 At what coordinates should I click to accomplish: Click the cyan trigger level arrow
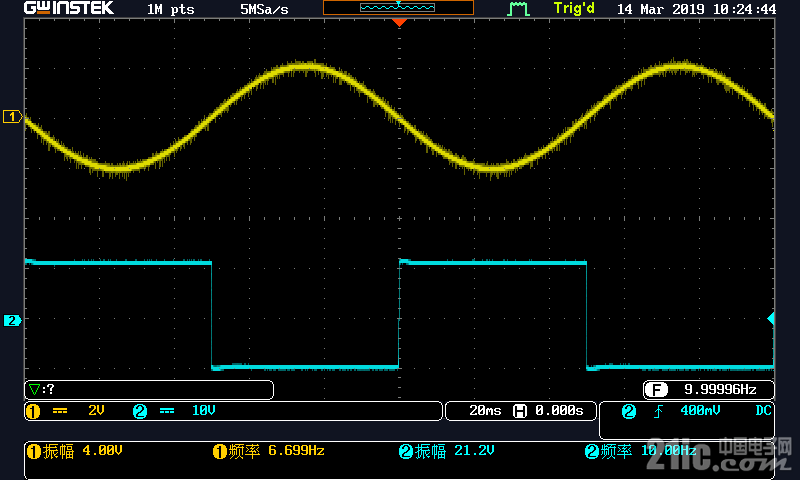[x=771, y=319]
